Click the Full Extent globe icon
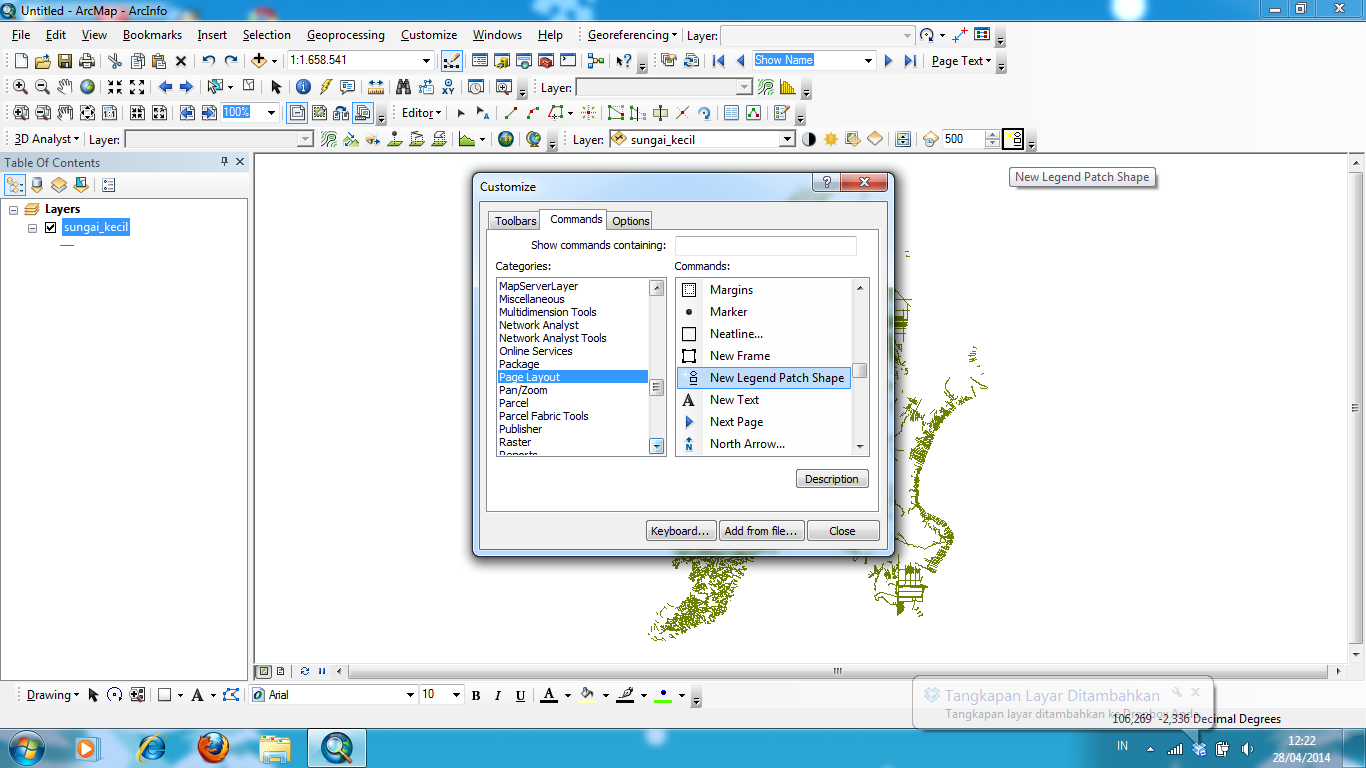 (87, 87)
